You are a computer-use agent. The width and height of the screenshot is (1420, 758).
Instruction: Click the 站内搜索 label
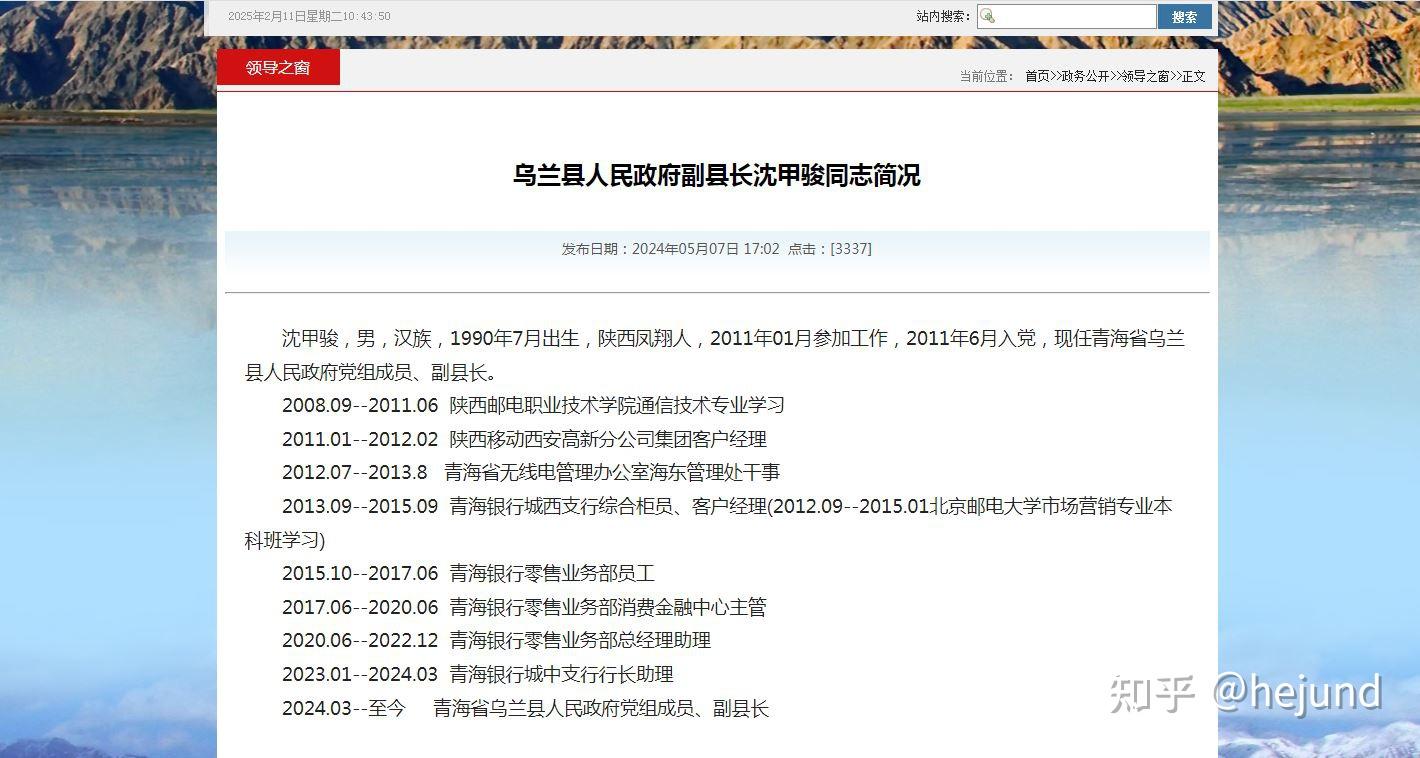coord(943,16)
